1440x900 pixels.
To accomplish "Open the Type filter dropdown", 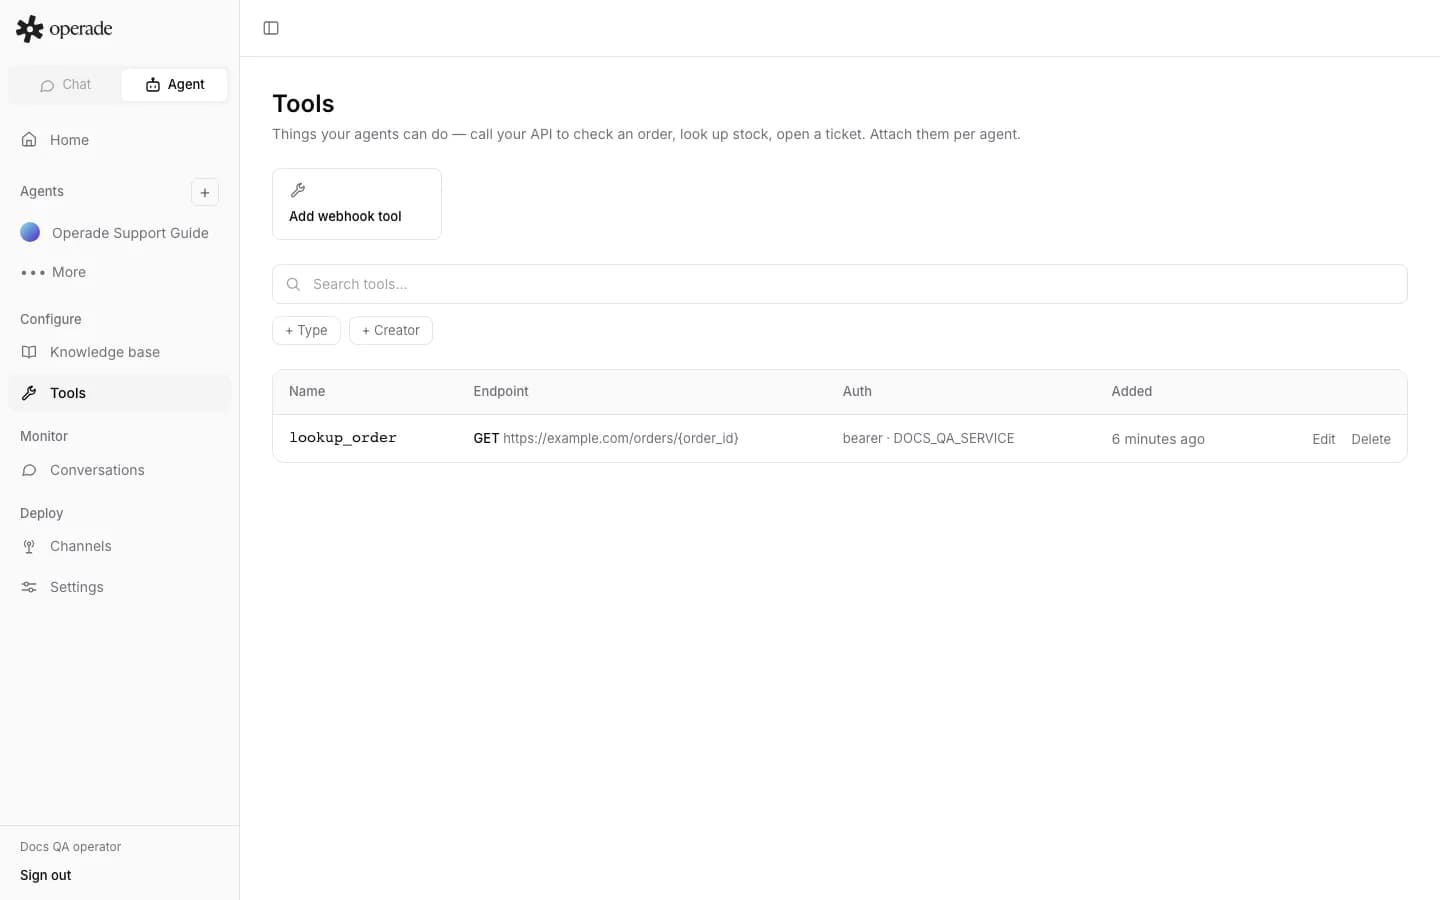I will [x=306, y=331].
